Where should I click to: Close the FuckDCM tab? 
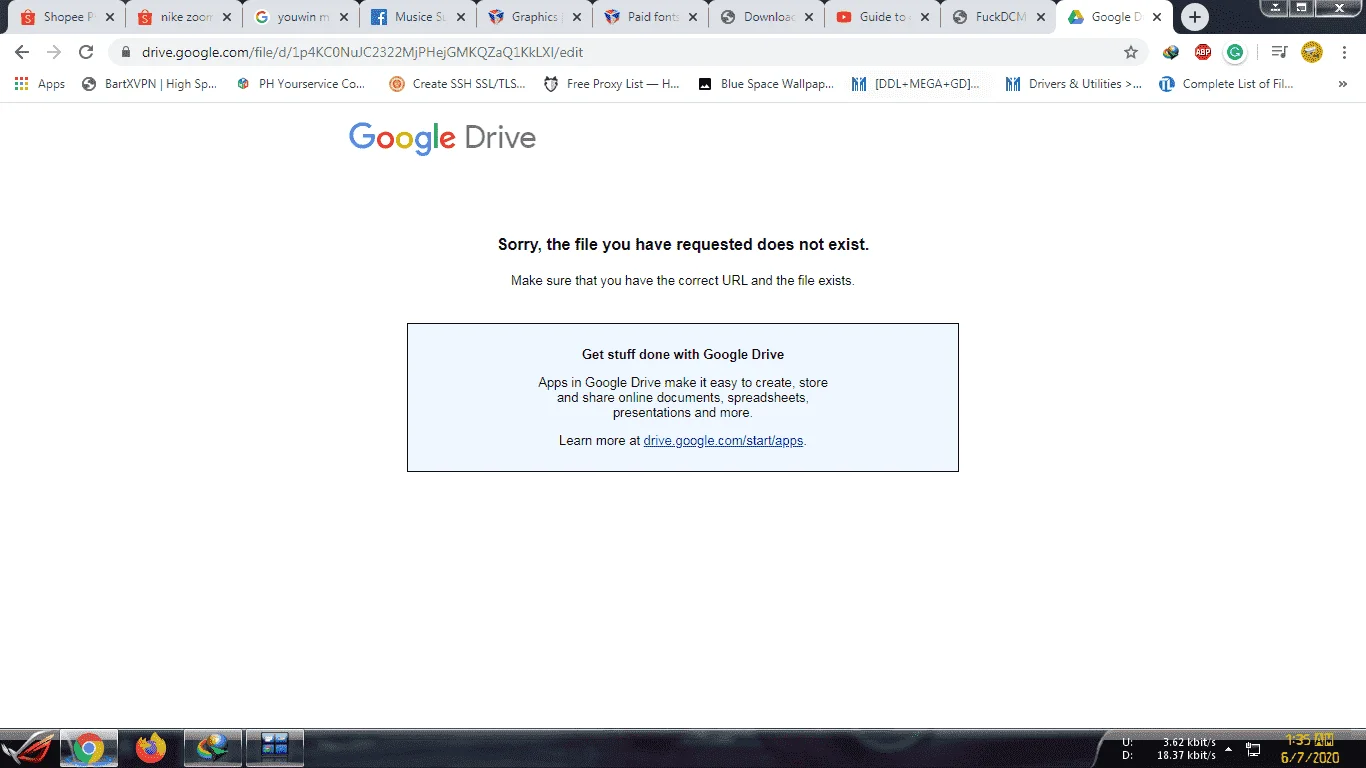(x=1041, y=17)
